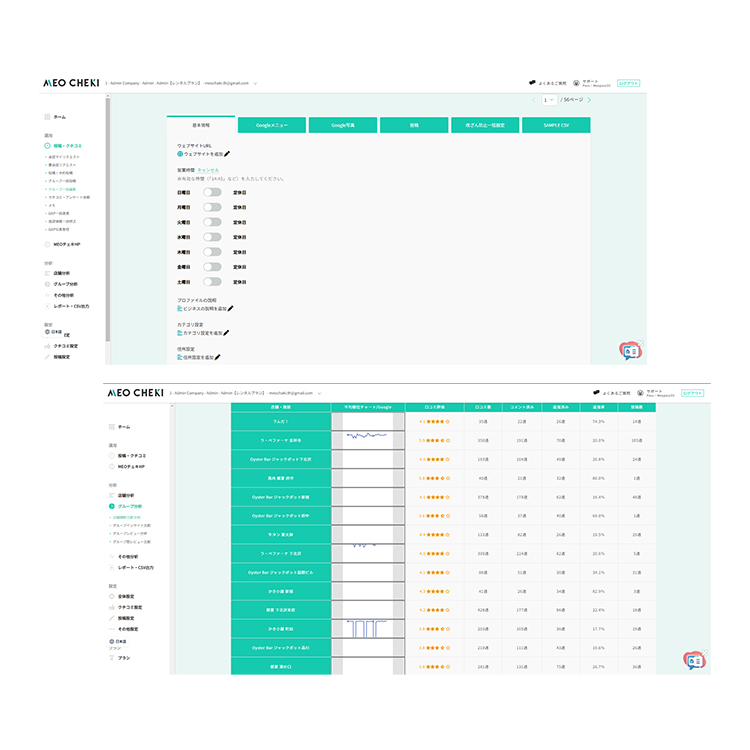Click ログアウト button in upper header
Screen dimensions: 750x750
(628, 83)
